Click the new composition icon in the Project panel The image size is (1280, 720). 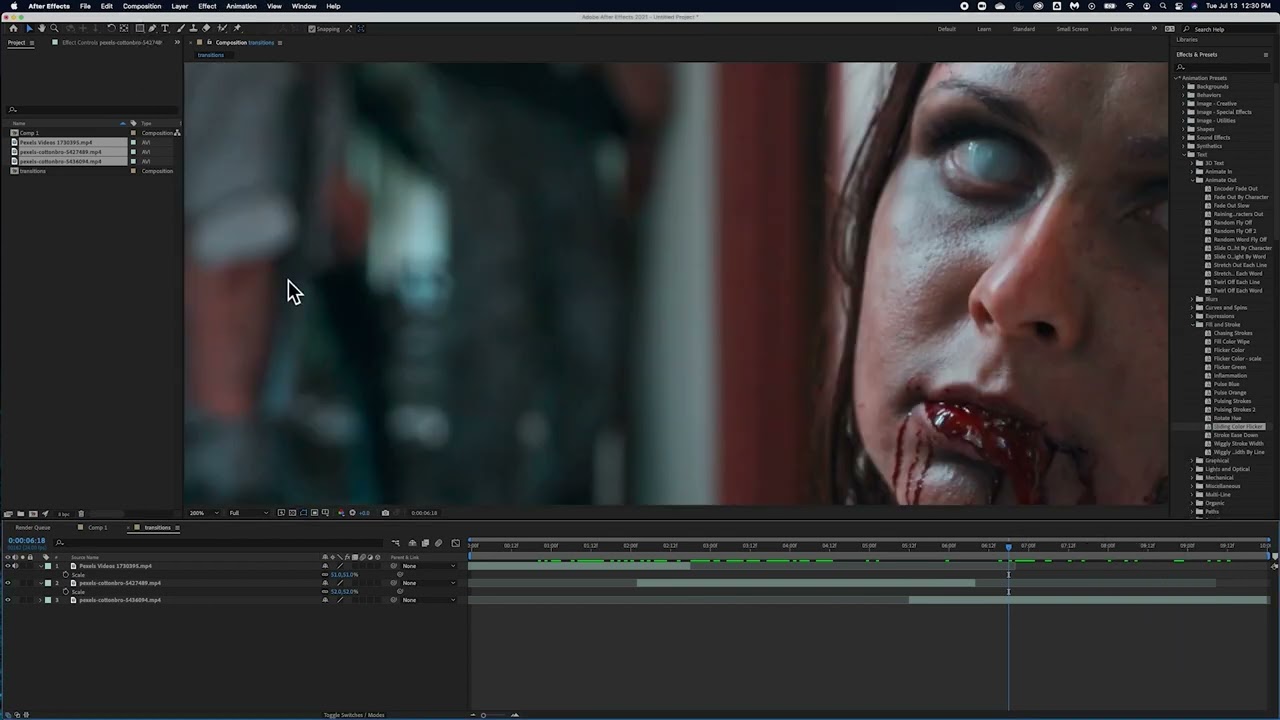(x=33, y=514)
